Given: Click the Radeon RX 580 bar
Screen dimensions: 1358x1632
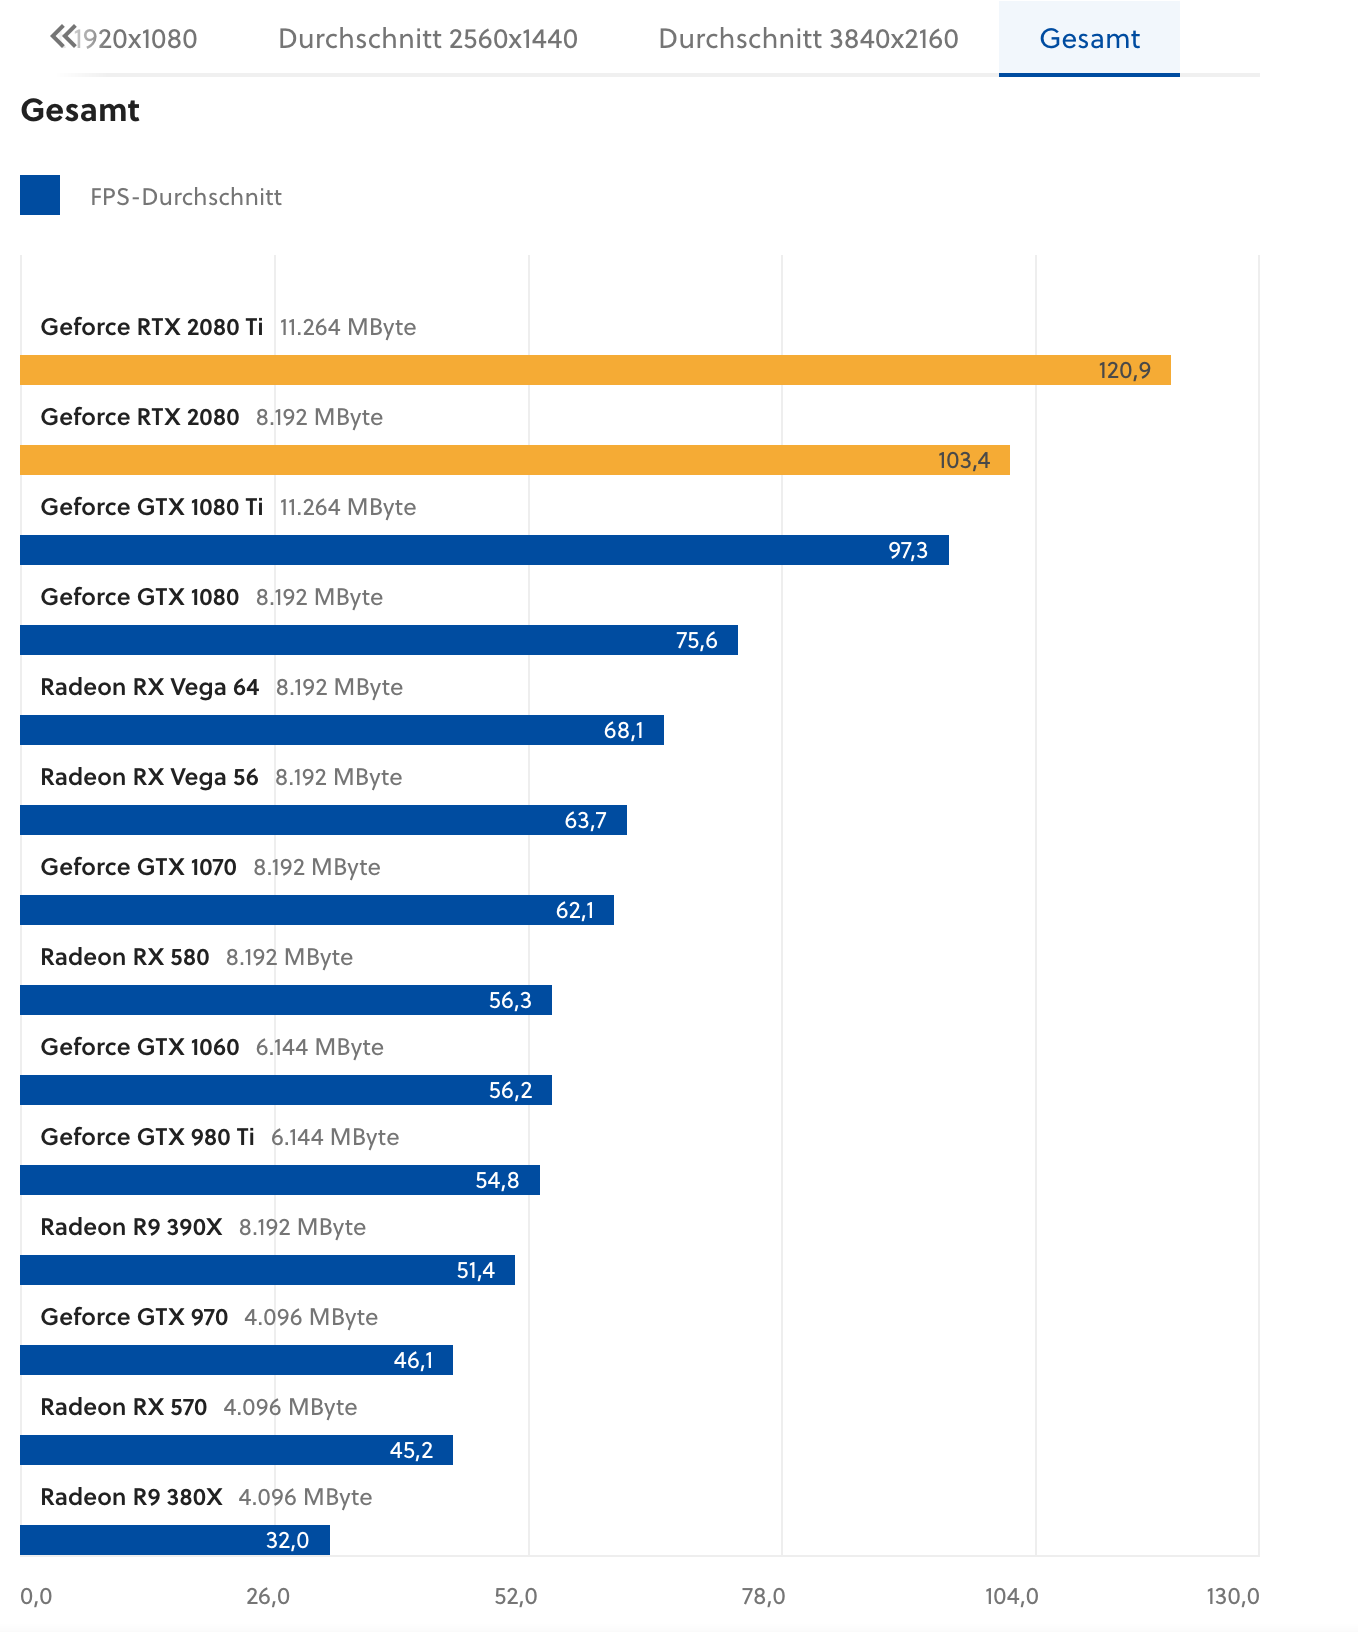Looking at the screenshot, I should 286,1000.
